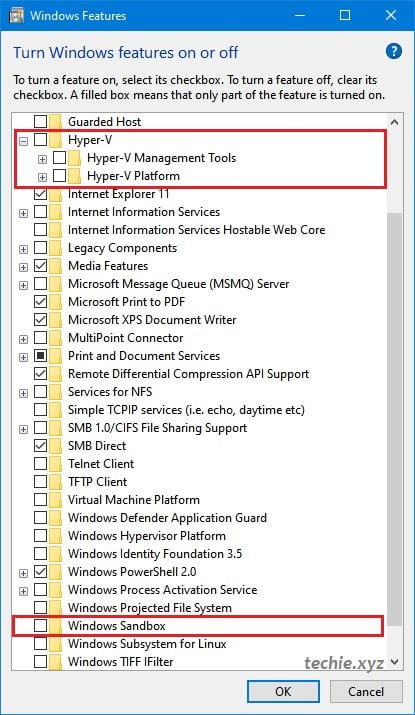Click the Windows Sandbox folder icon
This screenshot has height=715, width=415.
pos(55,626)
